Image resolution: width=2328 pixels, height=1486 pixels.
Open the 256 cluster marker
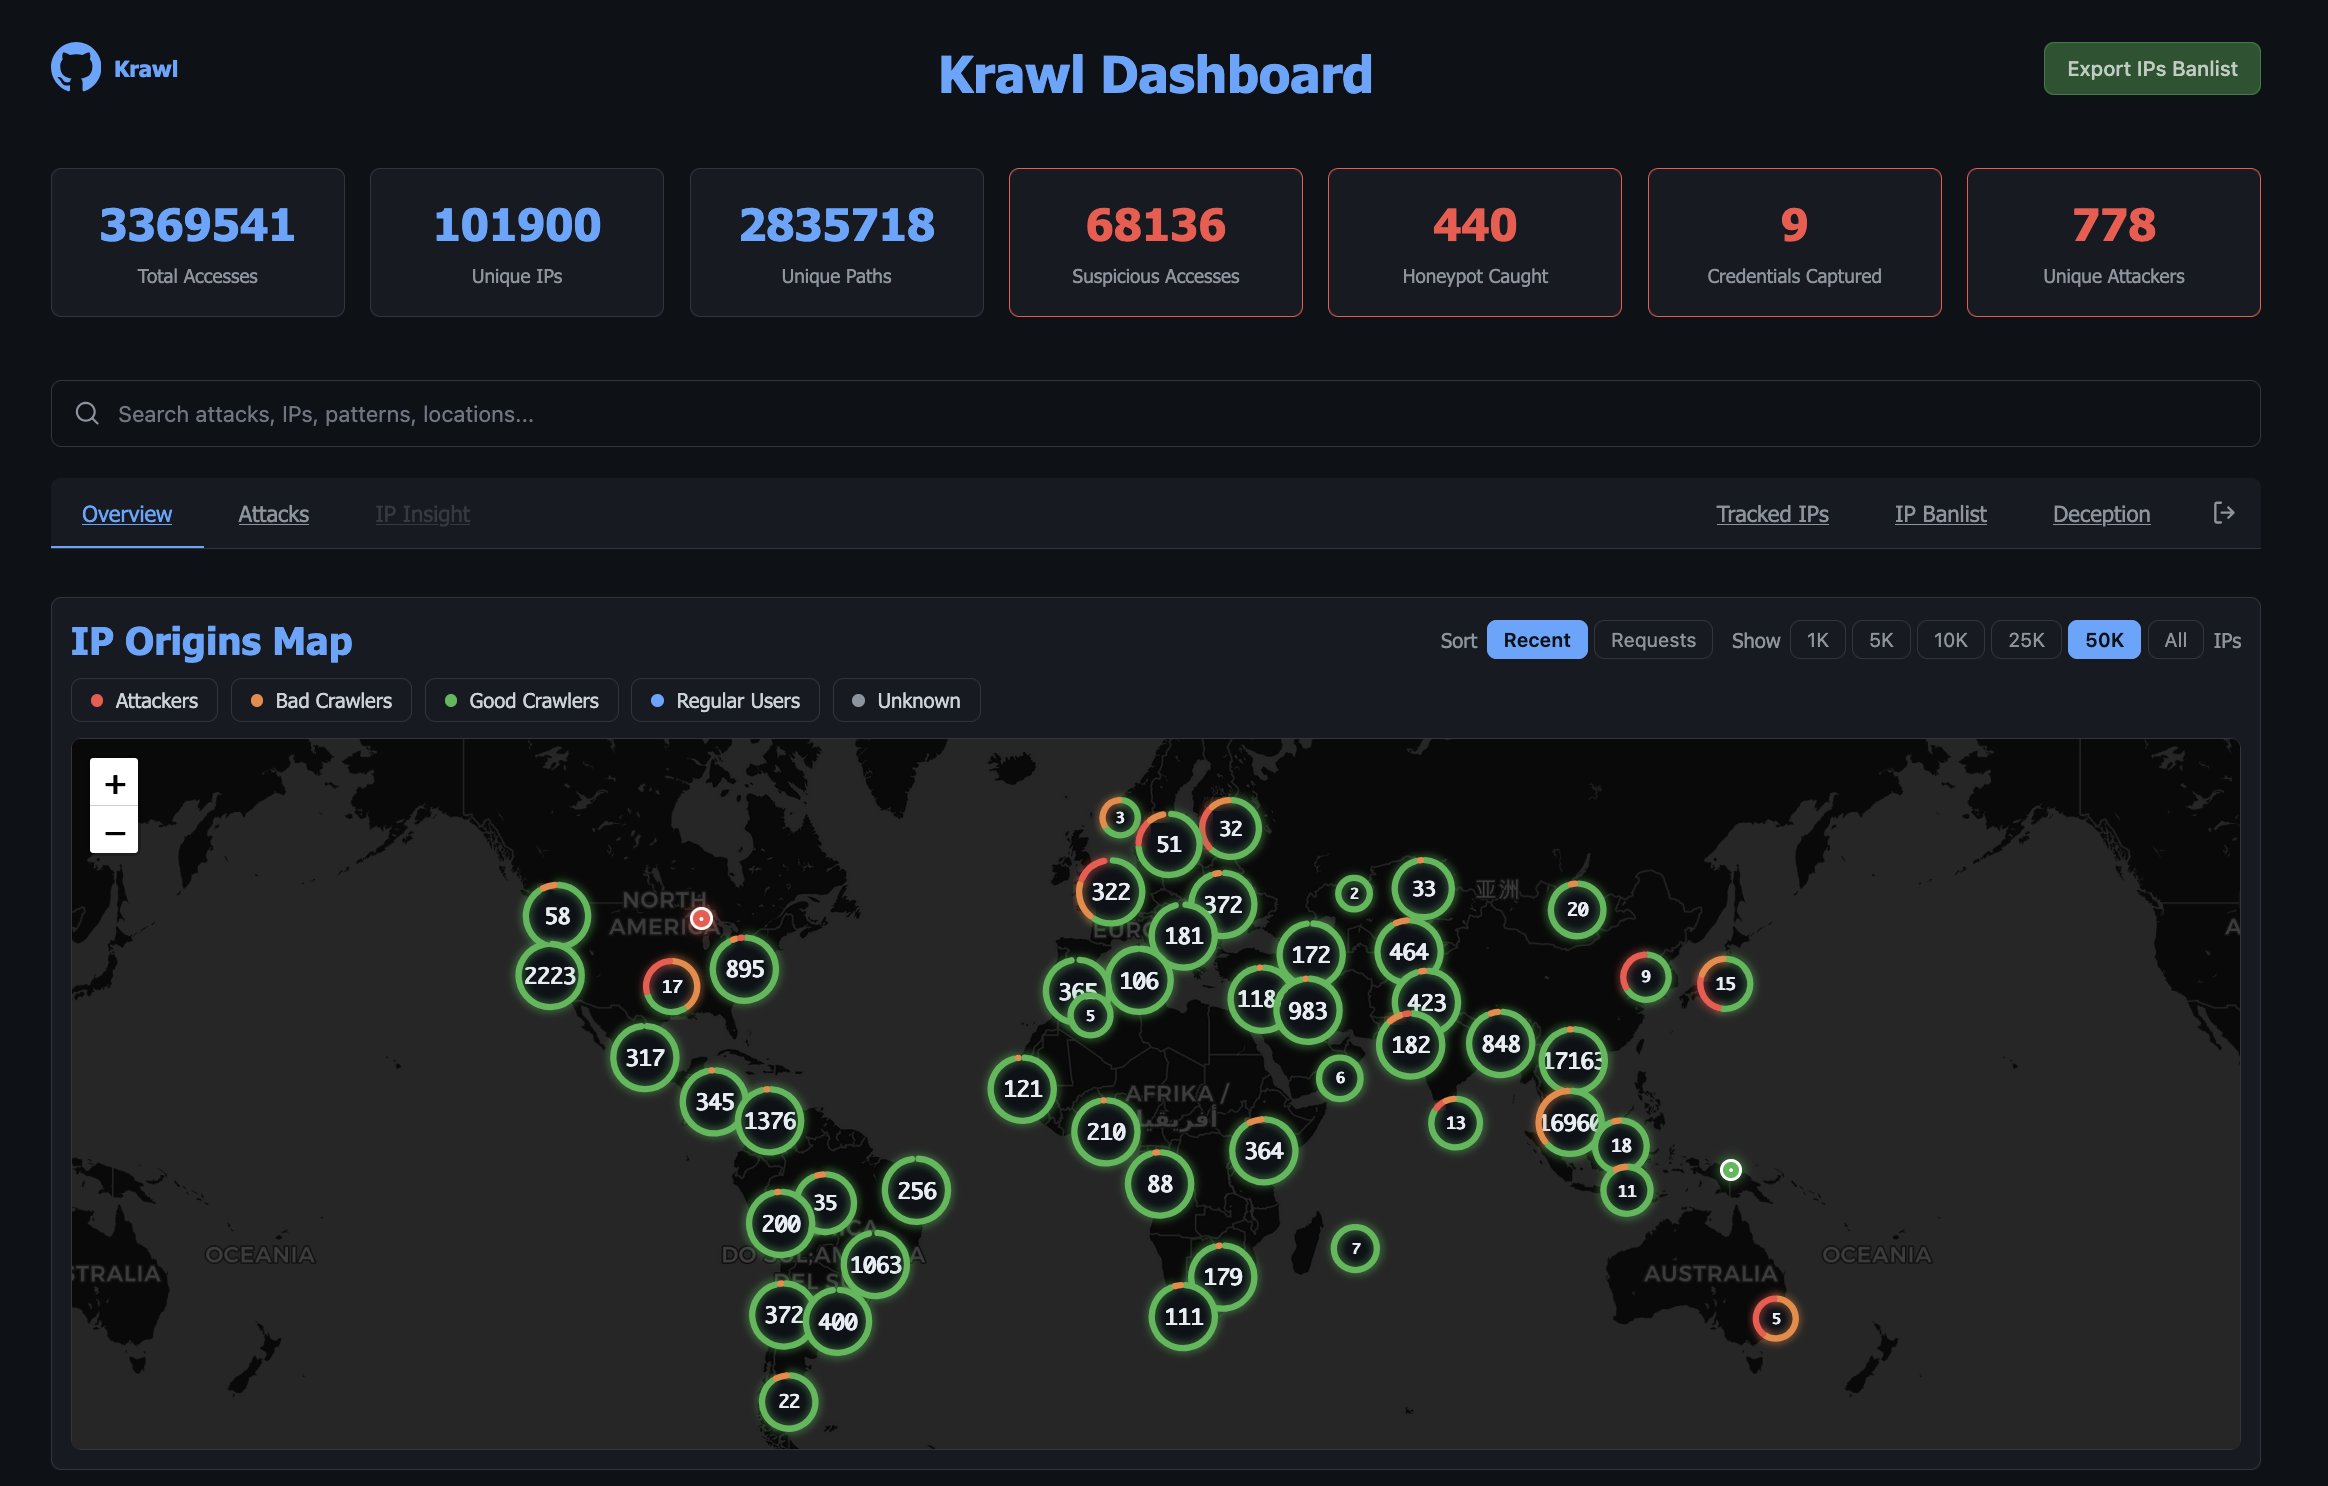tap(916, 1191)
